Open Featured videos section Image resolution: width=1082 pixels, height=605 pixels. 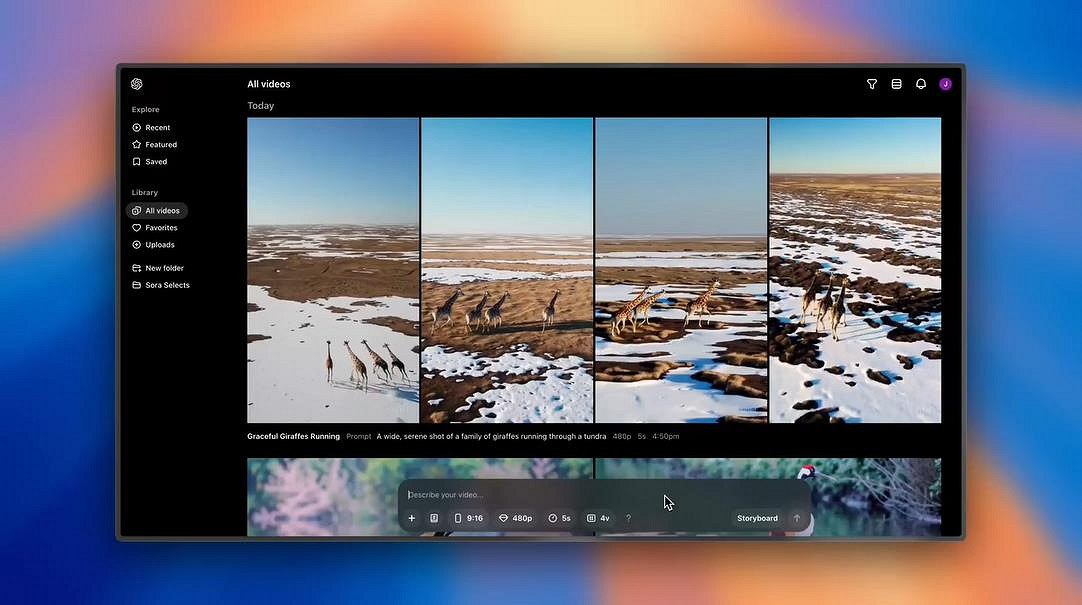coord(160,145)
